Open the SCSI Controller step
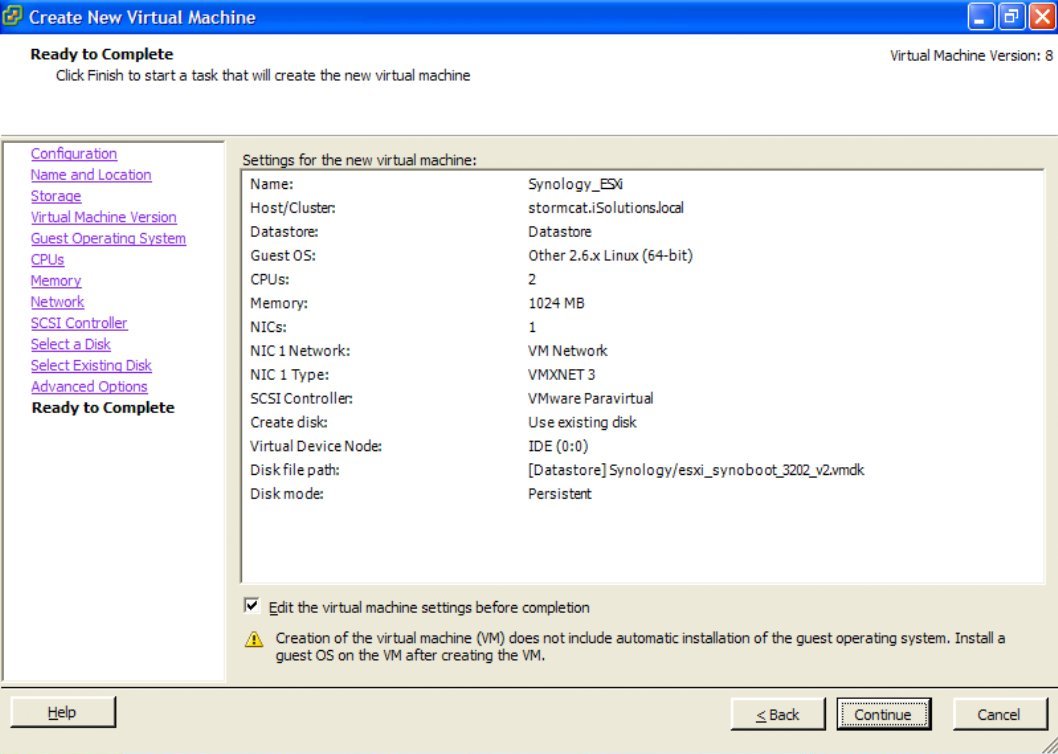Viewport: 1058px width, 754px height. [79, 323]
